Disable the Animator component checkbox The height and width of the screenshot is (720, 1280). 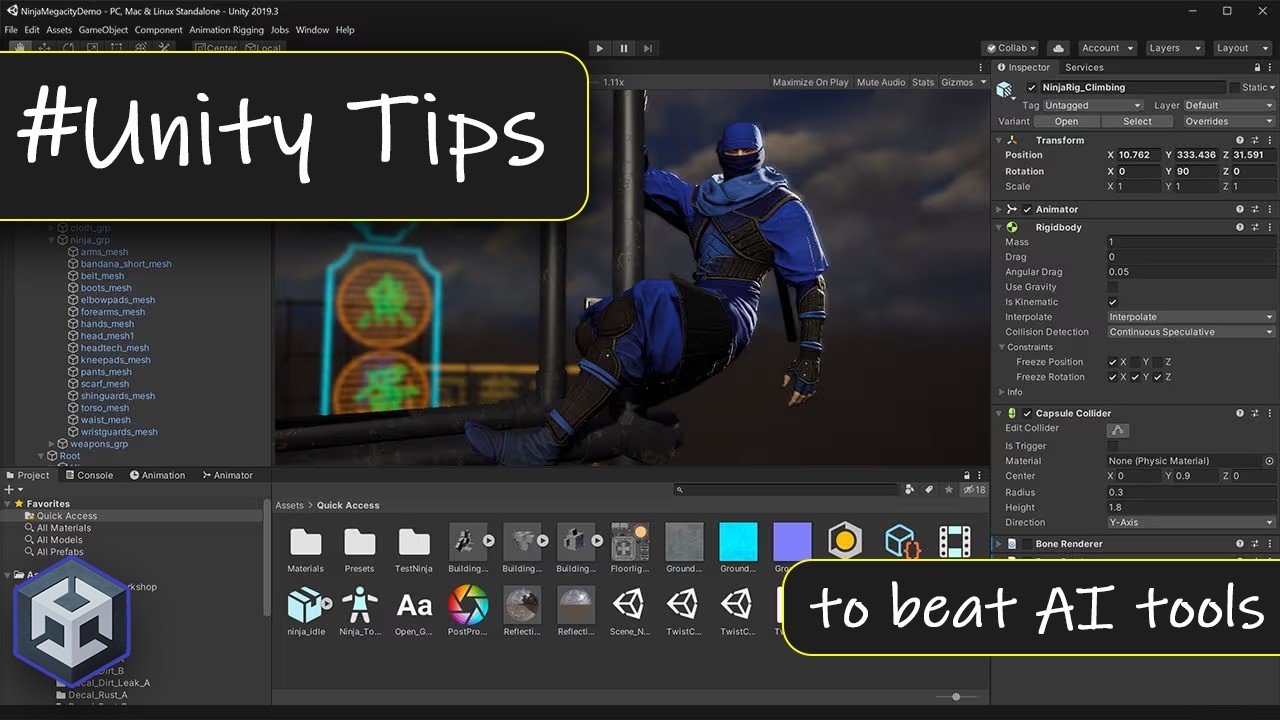pyautogui.click(x=1027, y=210)
